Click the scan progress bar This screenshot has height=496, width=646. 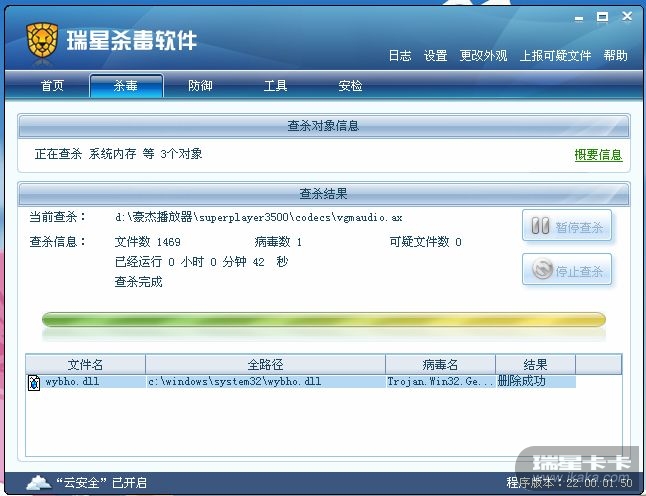324,320
